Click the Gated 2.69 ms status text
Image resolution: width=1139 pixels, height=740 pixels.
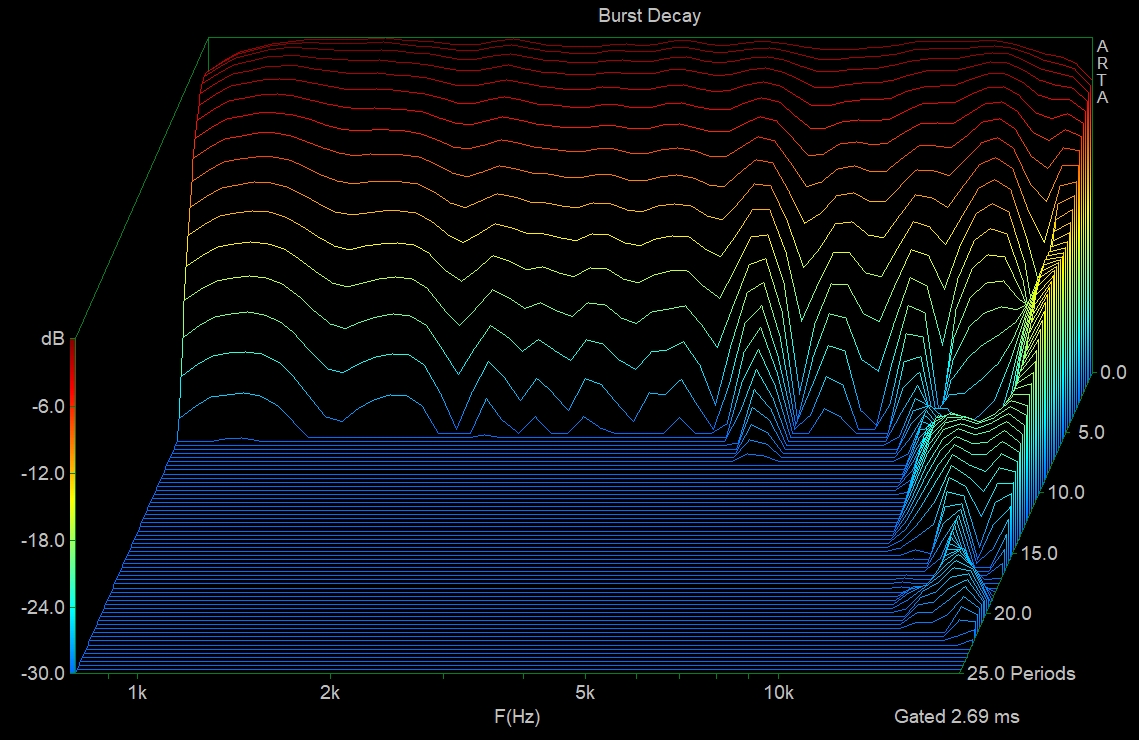pyautogui.click(x=955, y=717)
